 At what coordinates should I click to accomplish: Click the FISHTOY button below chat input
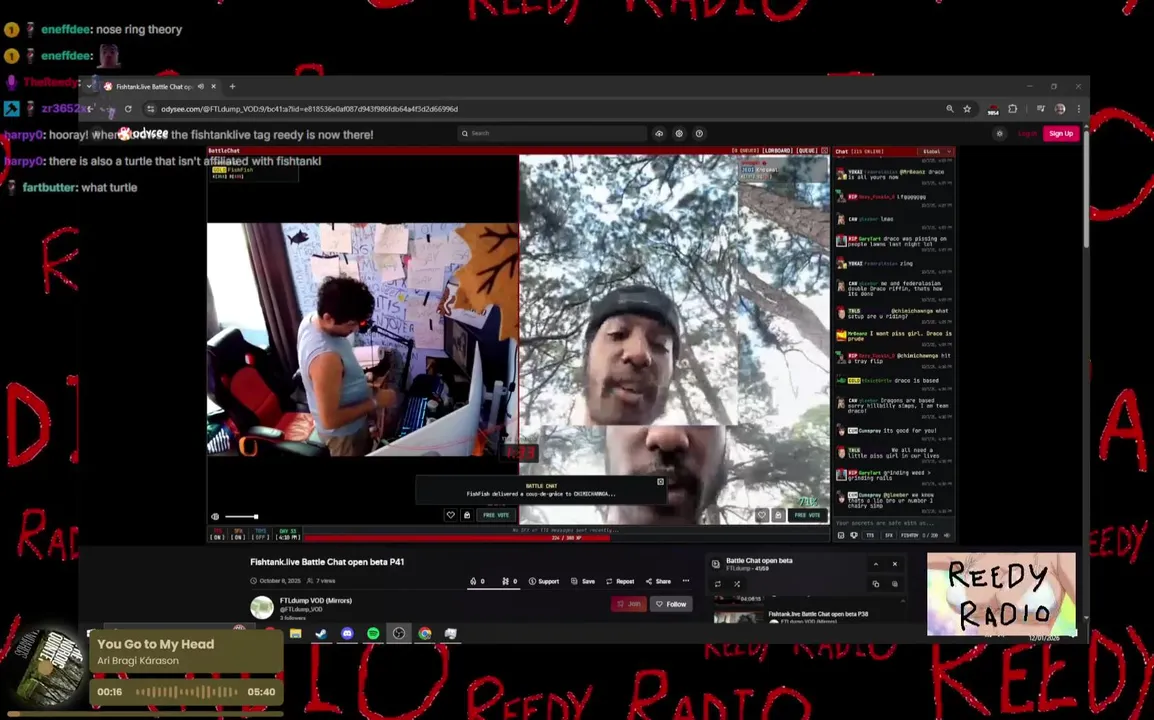point(910,535)
